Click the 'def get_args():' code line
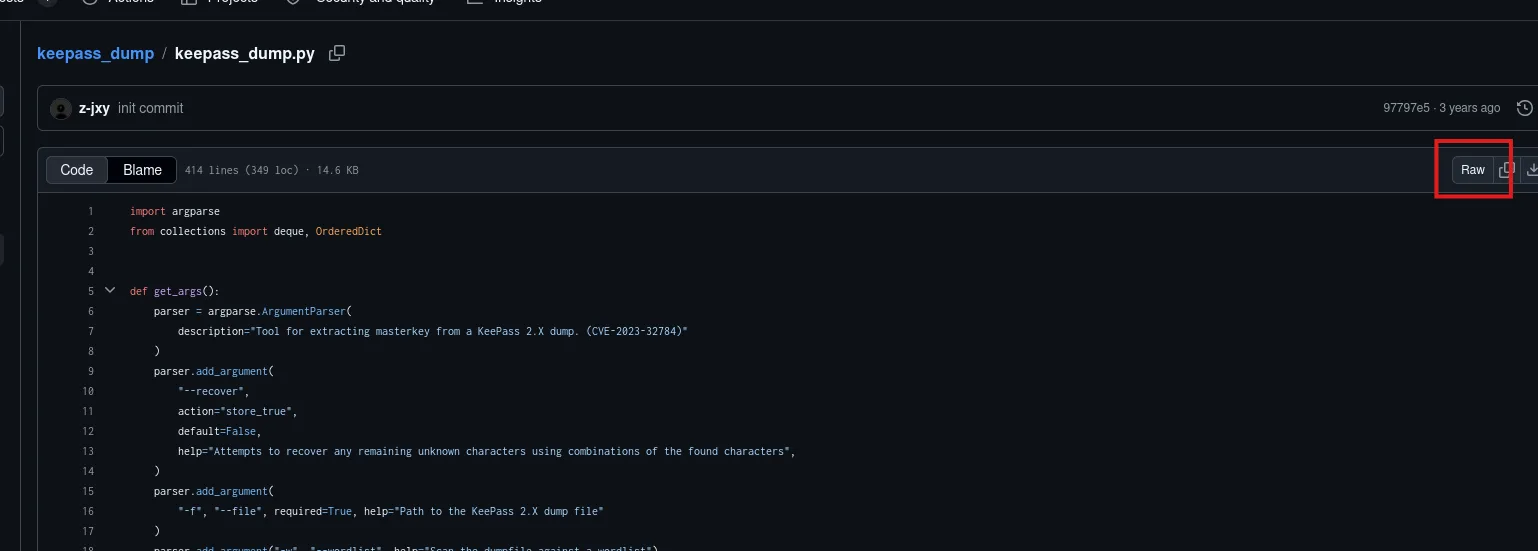Viewport: 1538px width, 551px height. pyautogui.click(x=174, y=291)
